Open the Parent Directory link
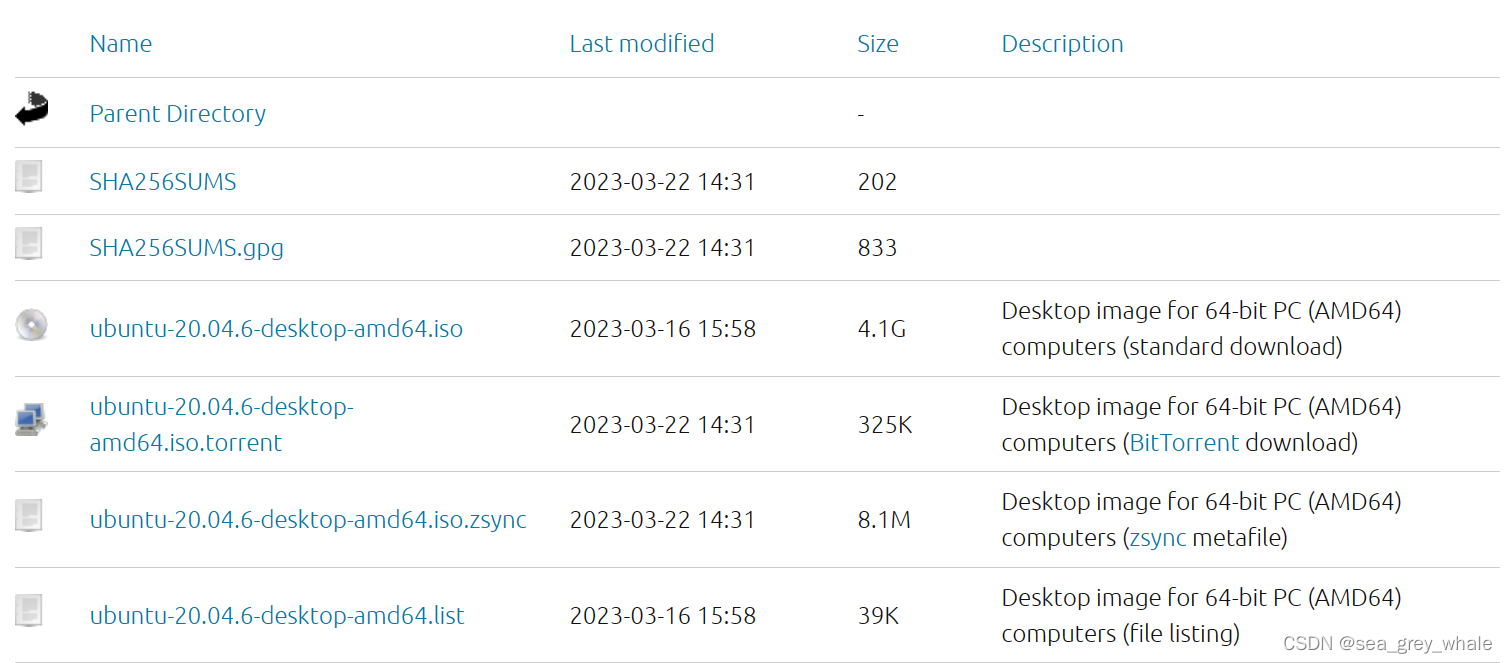The height and width of the screenshot is (663, 1507). (x=177, y=113)
